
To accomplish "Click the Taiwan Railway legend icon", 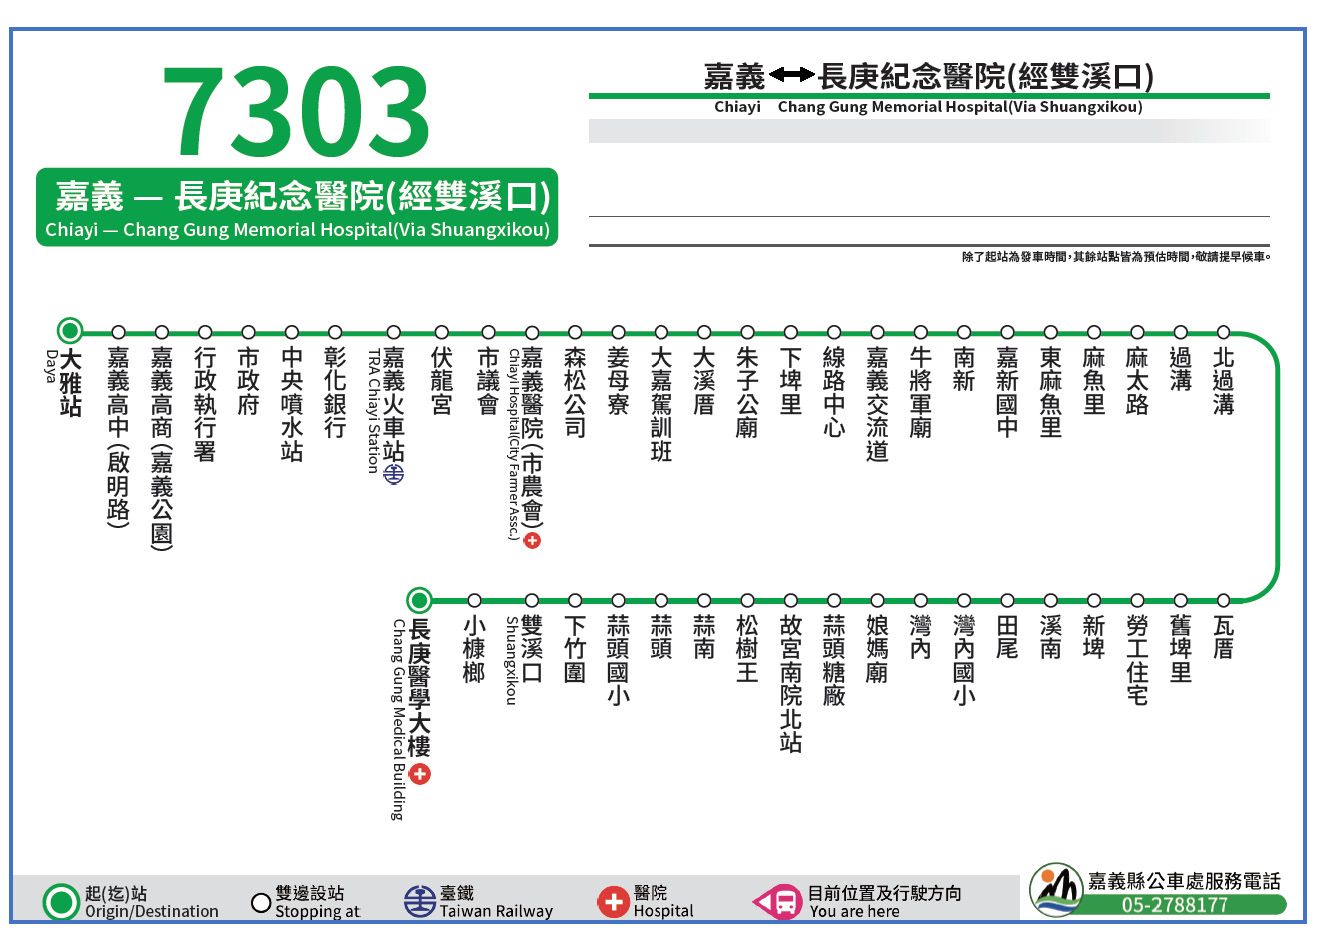I will click(419, 901).
